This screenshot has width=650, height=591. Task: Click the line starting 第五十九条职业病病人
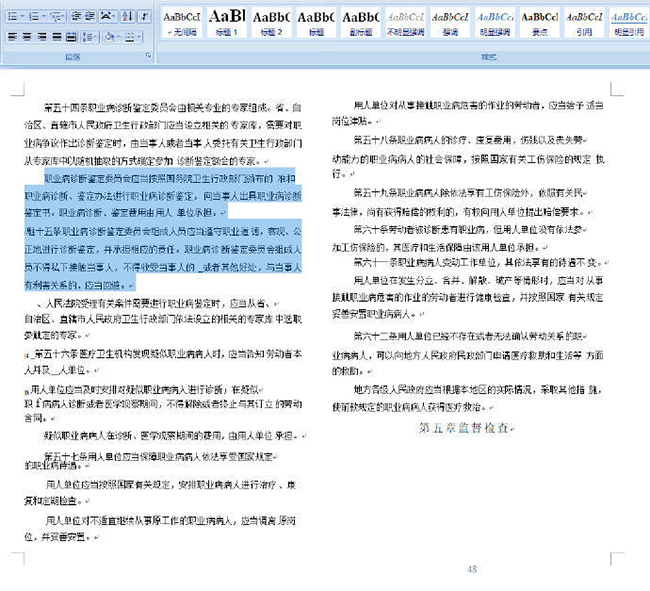[x=468, y=192]
